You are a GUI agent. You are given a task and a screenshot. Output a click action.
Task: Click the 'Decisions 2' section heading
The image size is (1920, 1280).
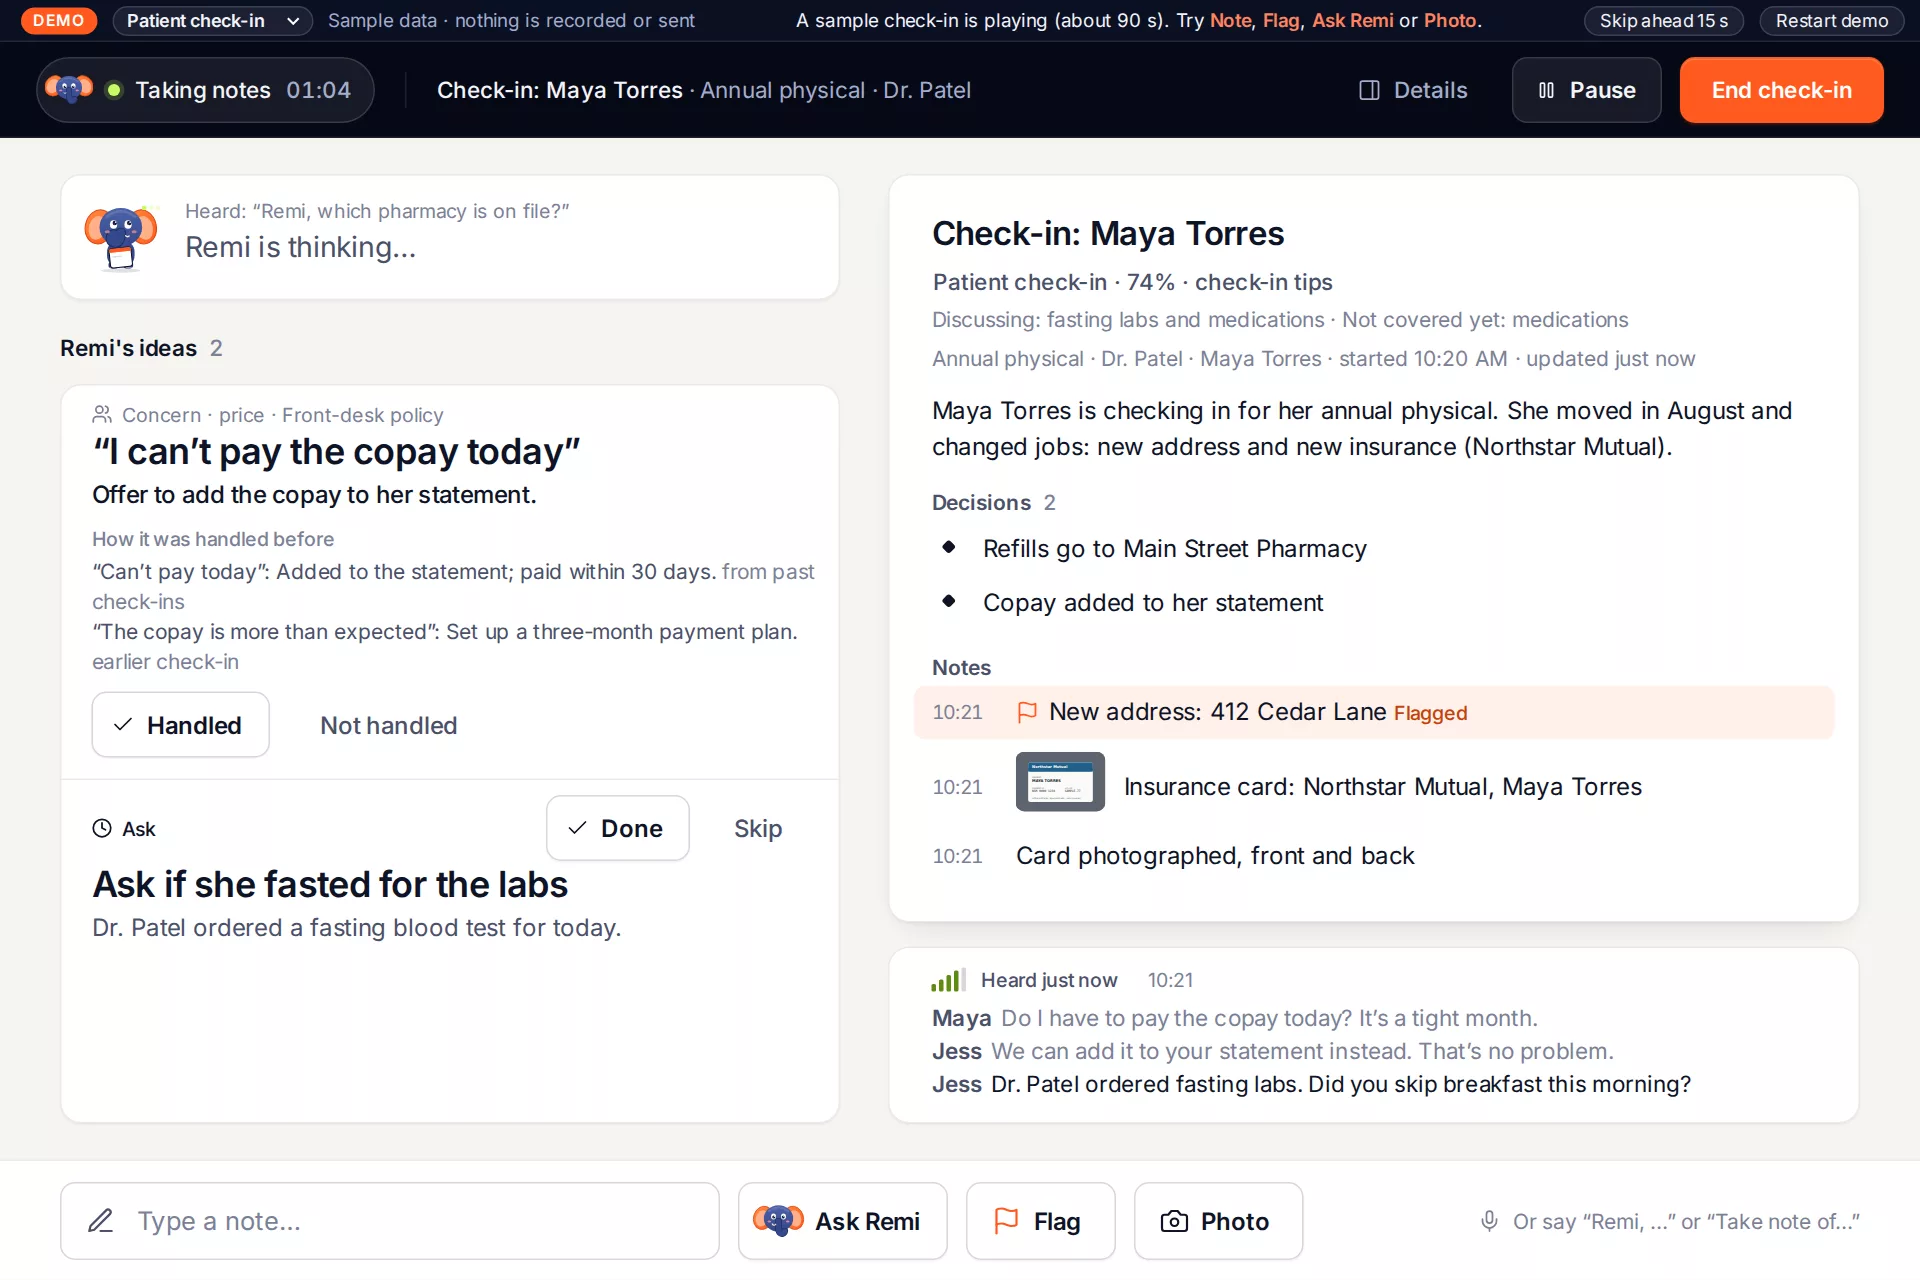click(993, 502)
